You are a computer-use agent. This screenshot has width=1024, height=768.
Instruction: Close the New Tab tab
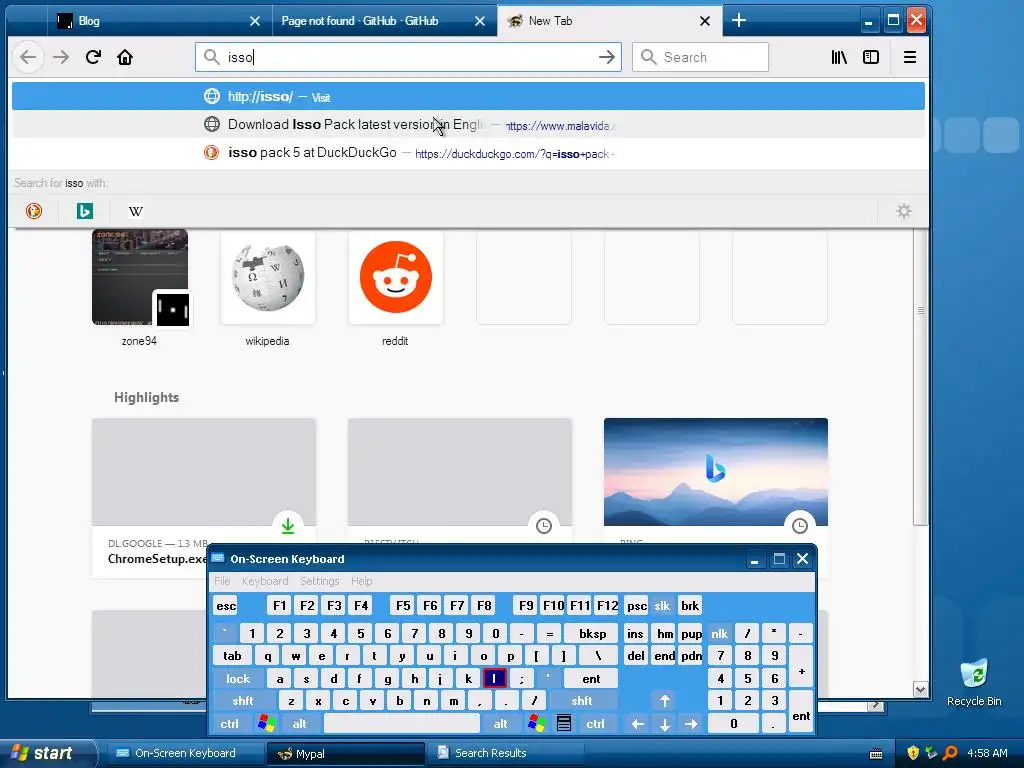(705, 21)
